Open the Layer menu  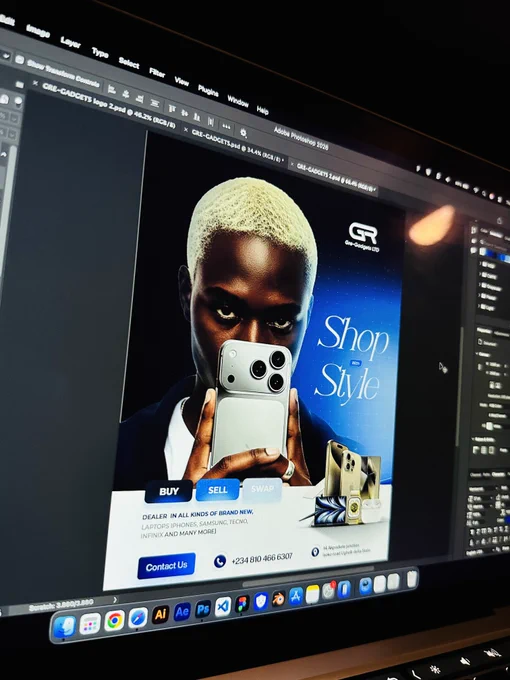pyautogui.click(x=70, y=42)
